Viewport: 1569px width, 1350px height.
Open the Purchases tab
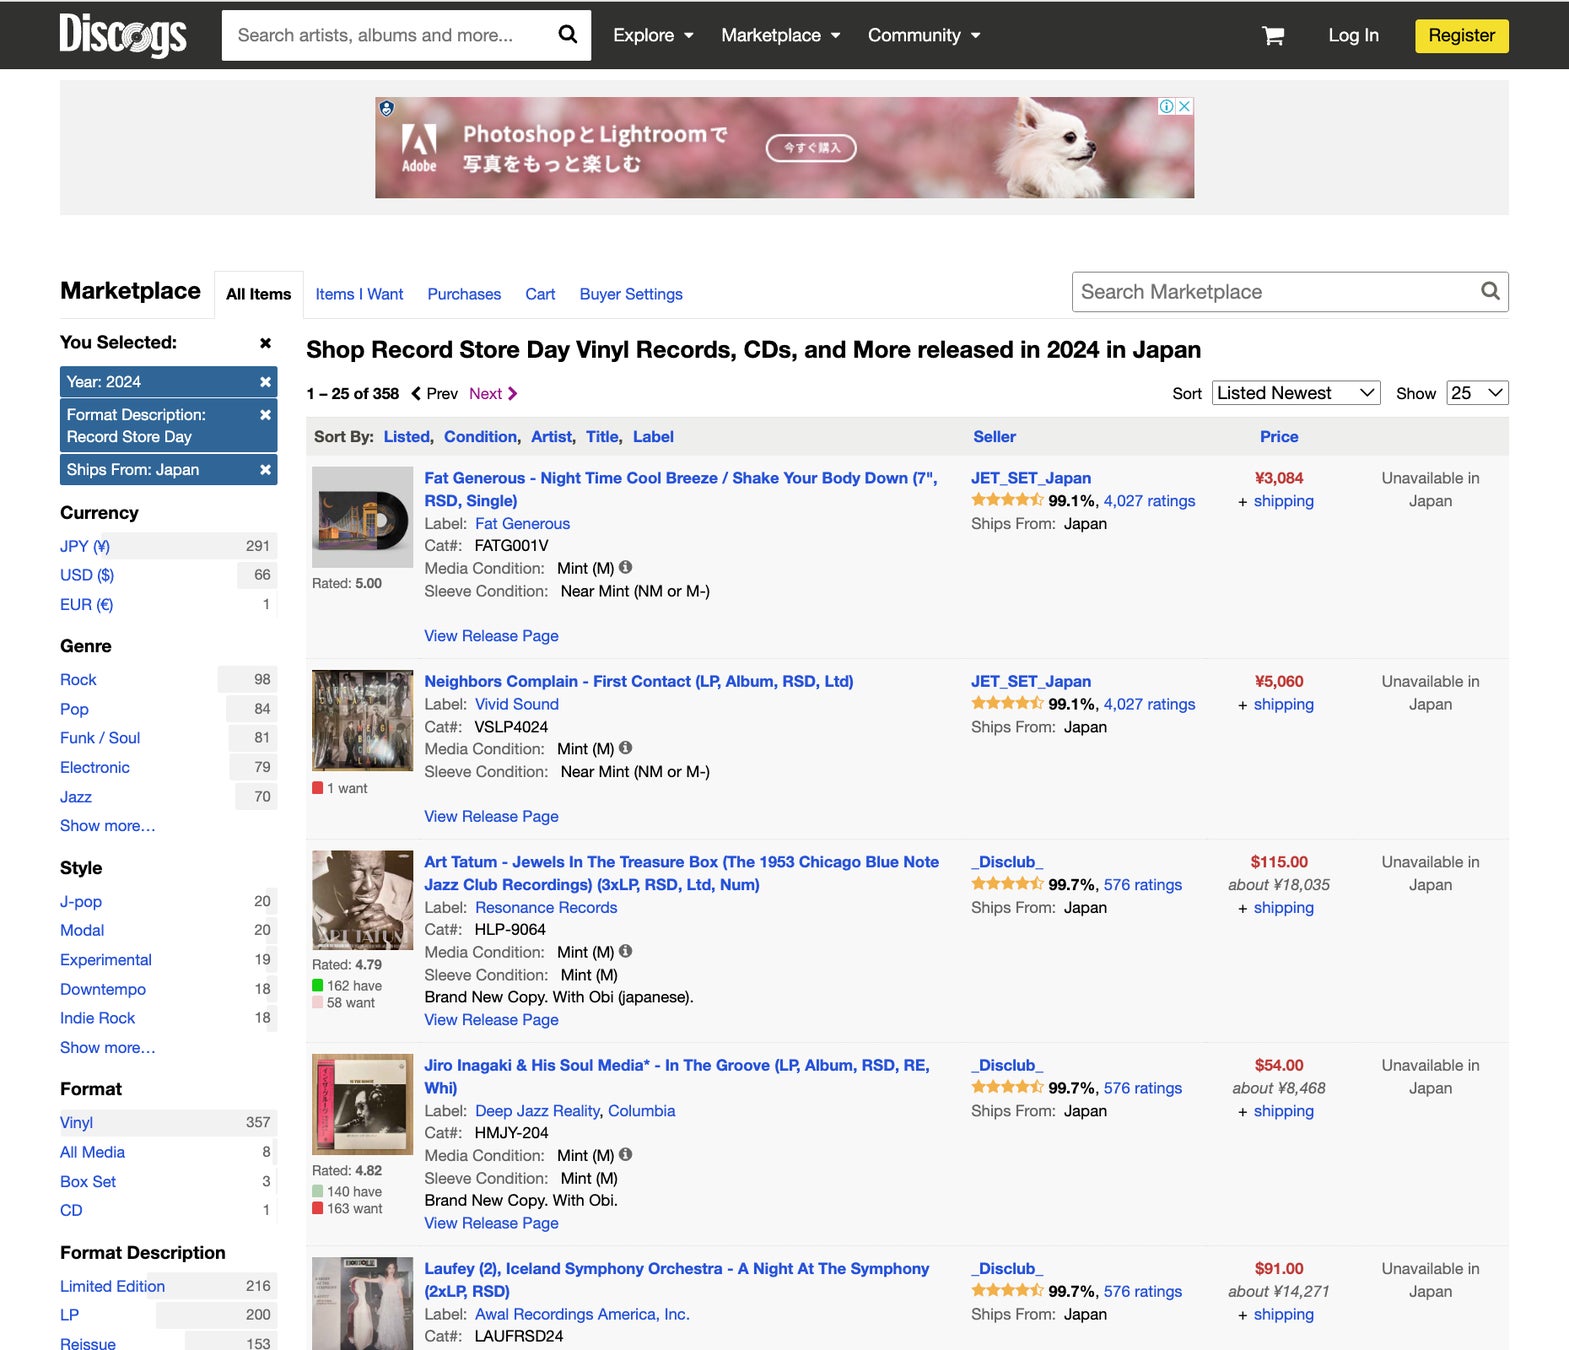click(464, 294)
